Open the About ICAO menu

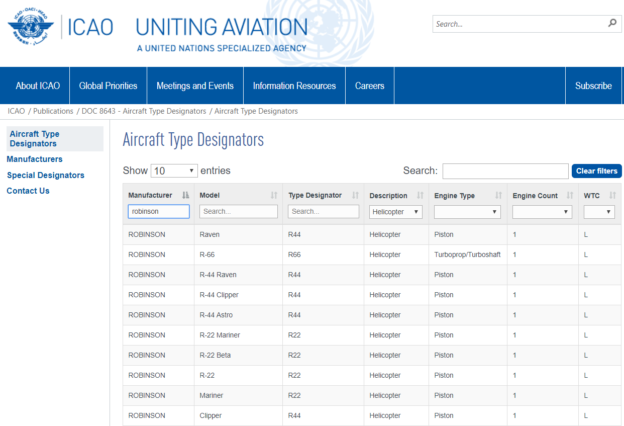[x=38, y=86]
